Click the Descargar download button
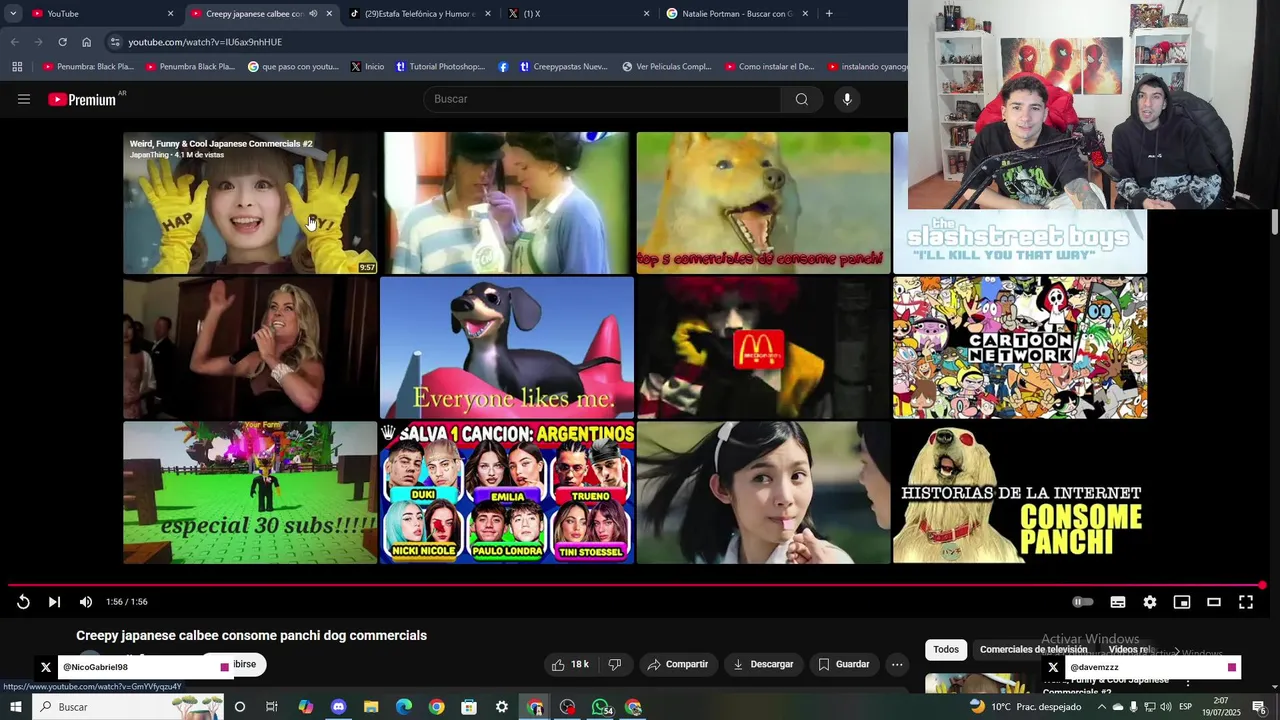 coord(763,664)
